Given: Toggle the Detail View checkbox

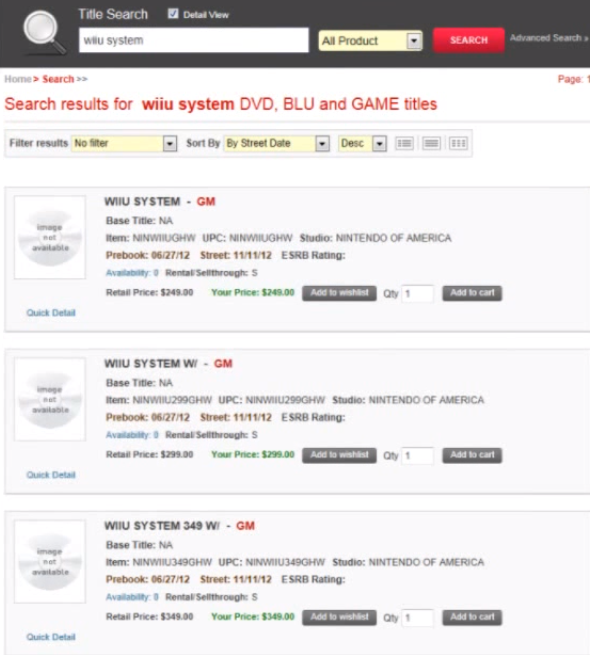Looking at the screenshot, I should tap(173, 14).
